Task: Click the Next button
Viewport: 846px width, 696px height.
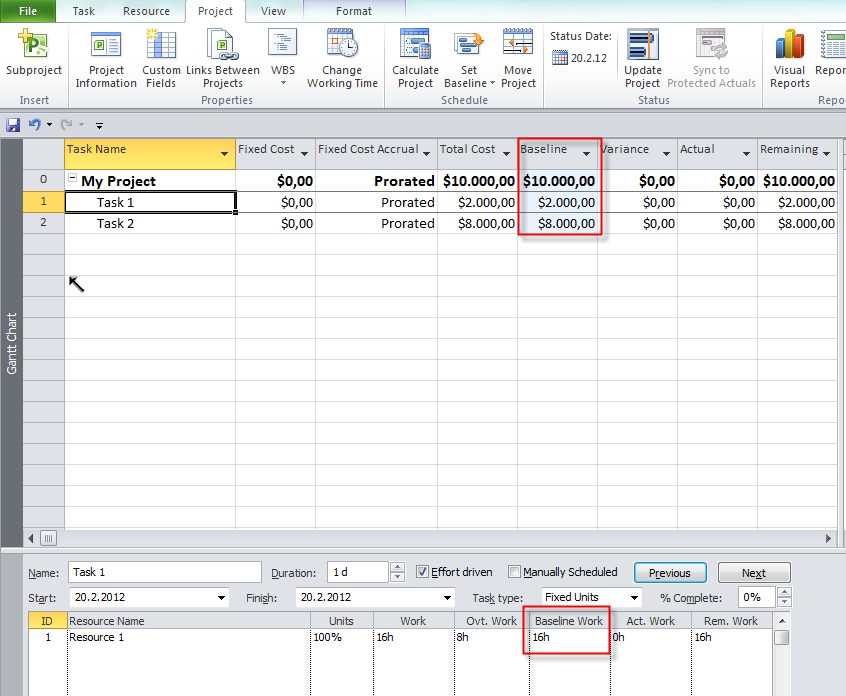Action: click(754, 573)
